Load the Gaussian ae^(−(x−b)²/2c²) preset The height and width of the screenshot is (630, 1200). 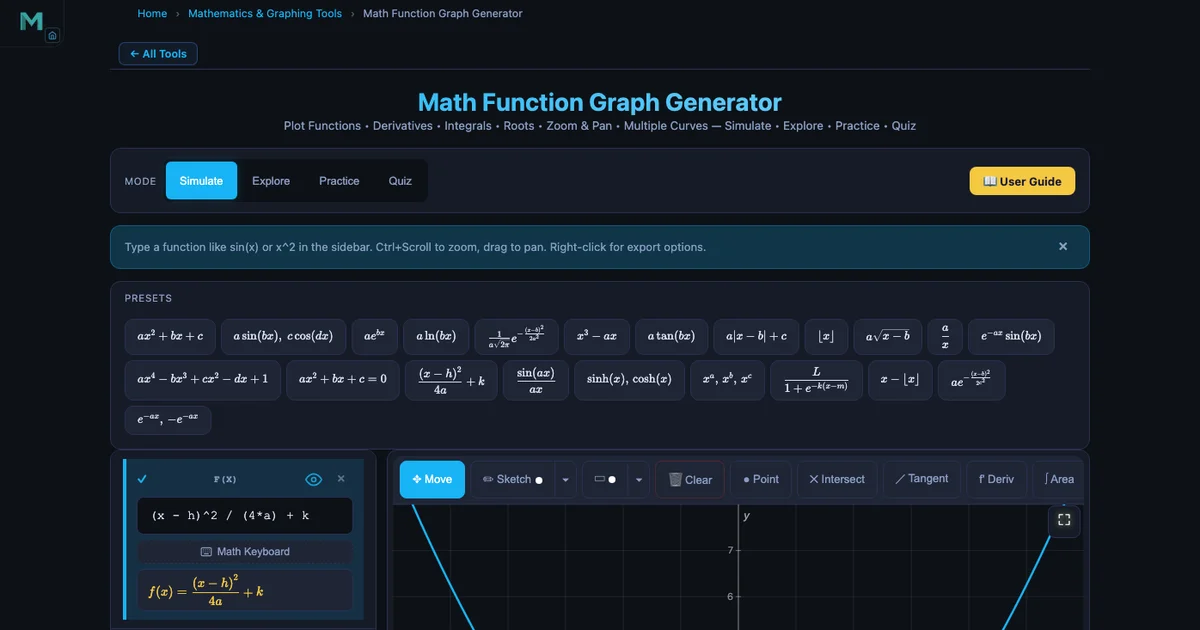tap(971, 379)
